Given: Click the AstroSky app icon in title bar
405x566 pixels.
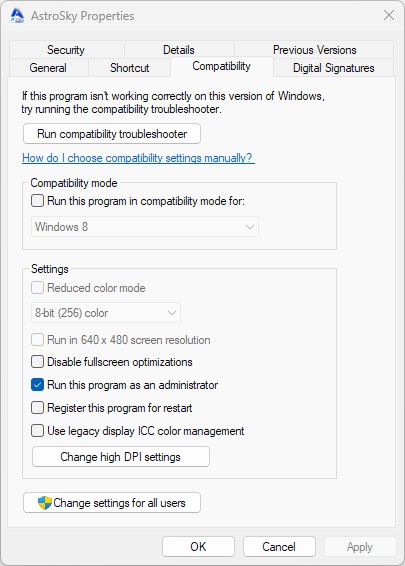Looking at the screenshot, I should point(17,16).
